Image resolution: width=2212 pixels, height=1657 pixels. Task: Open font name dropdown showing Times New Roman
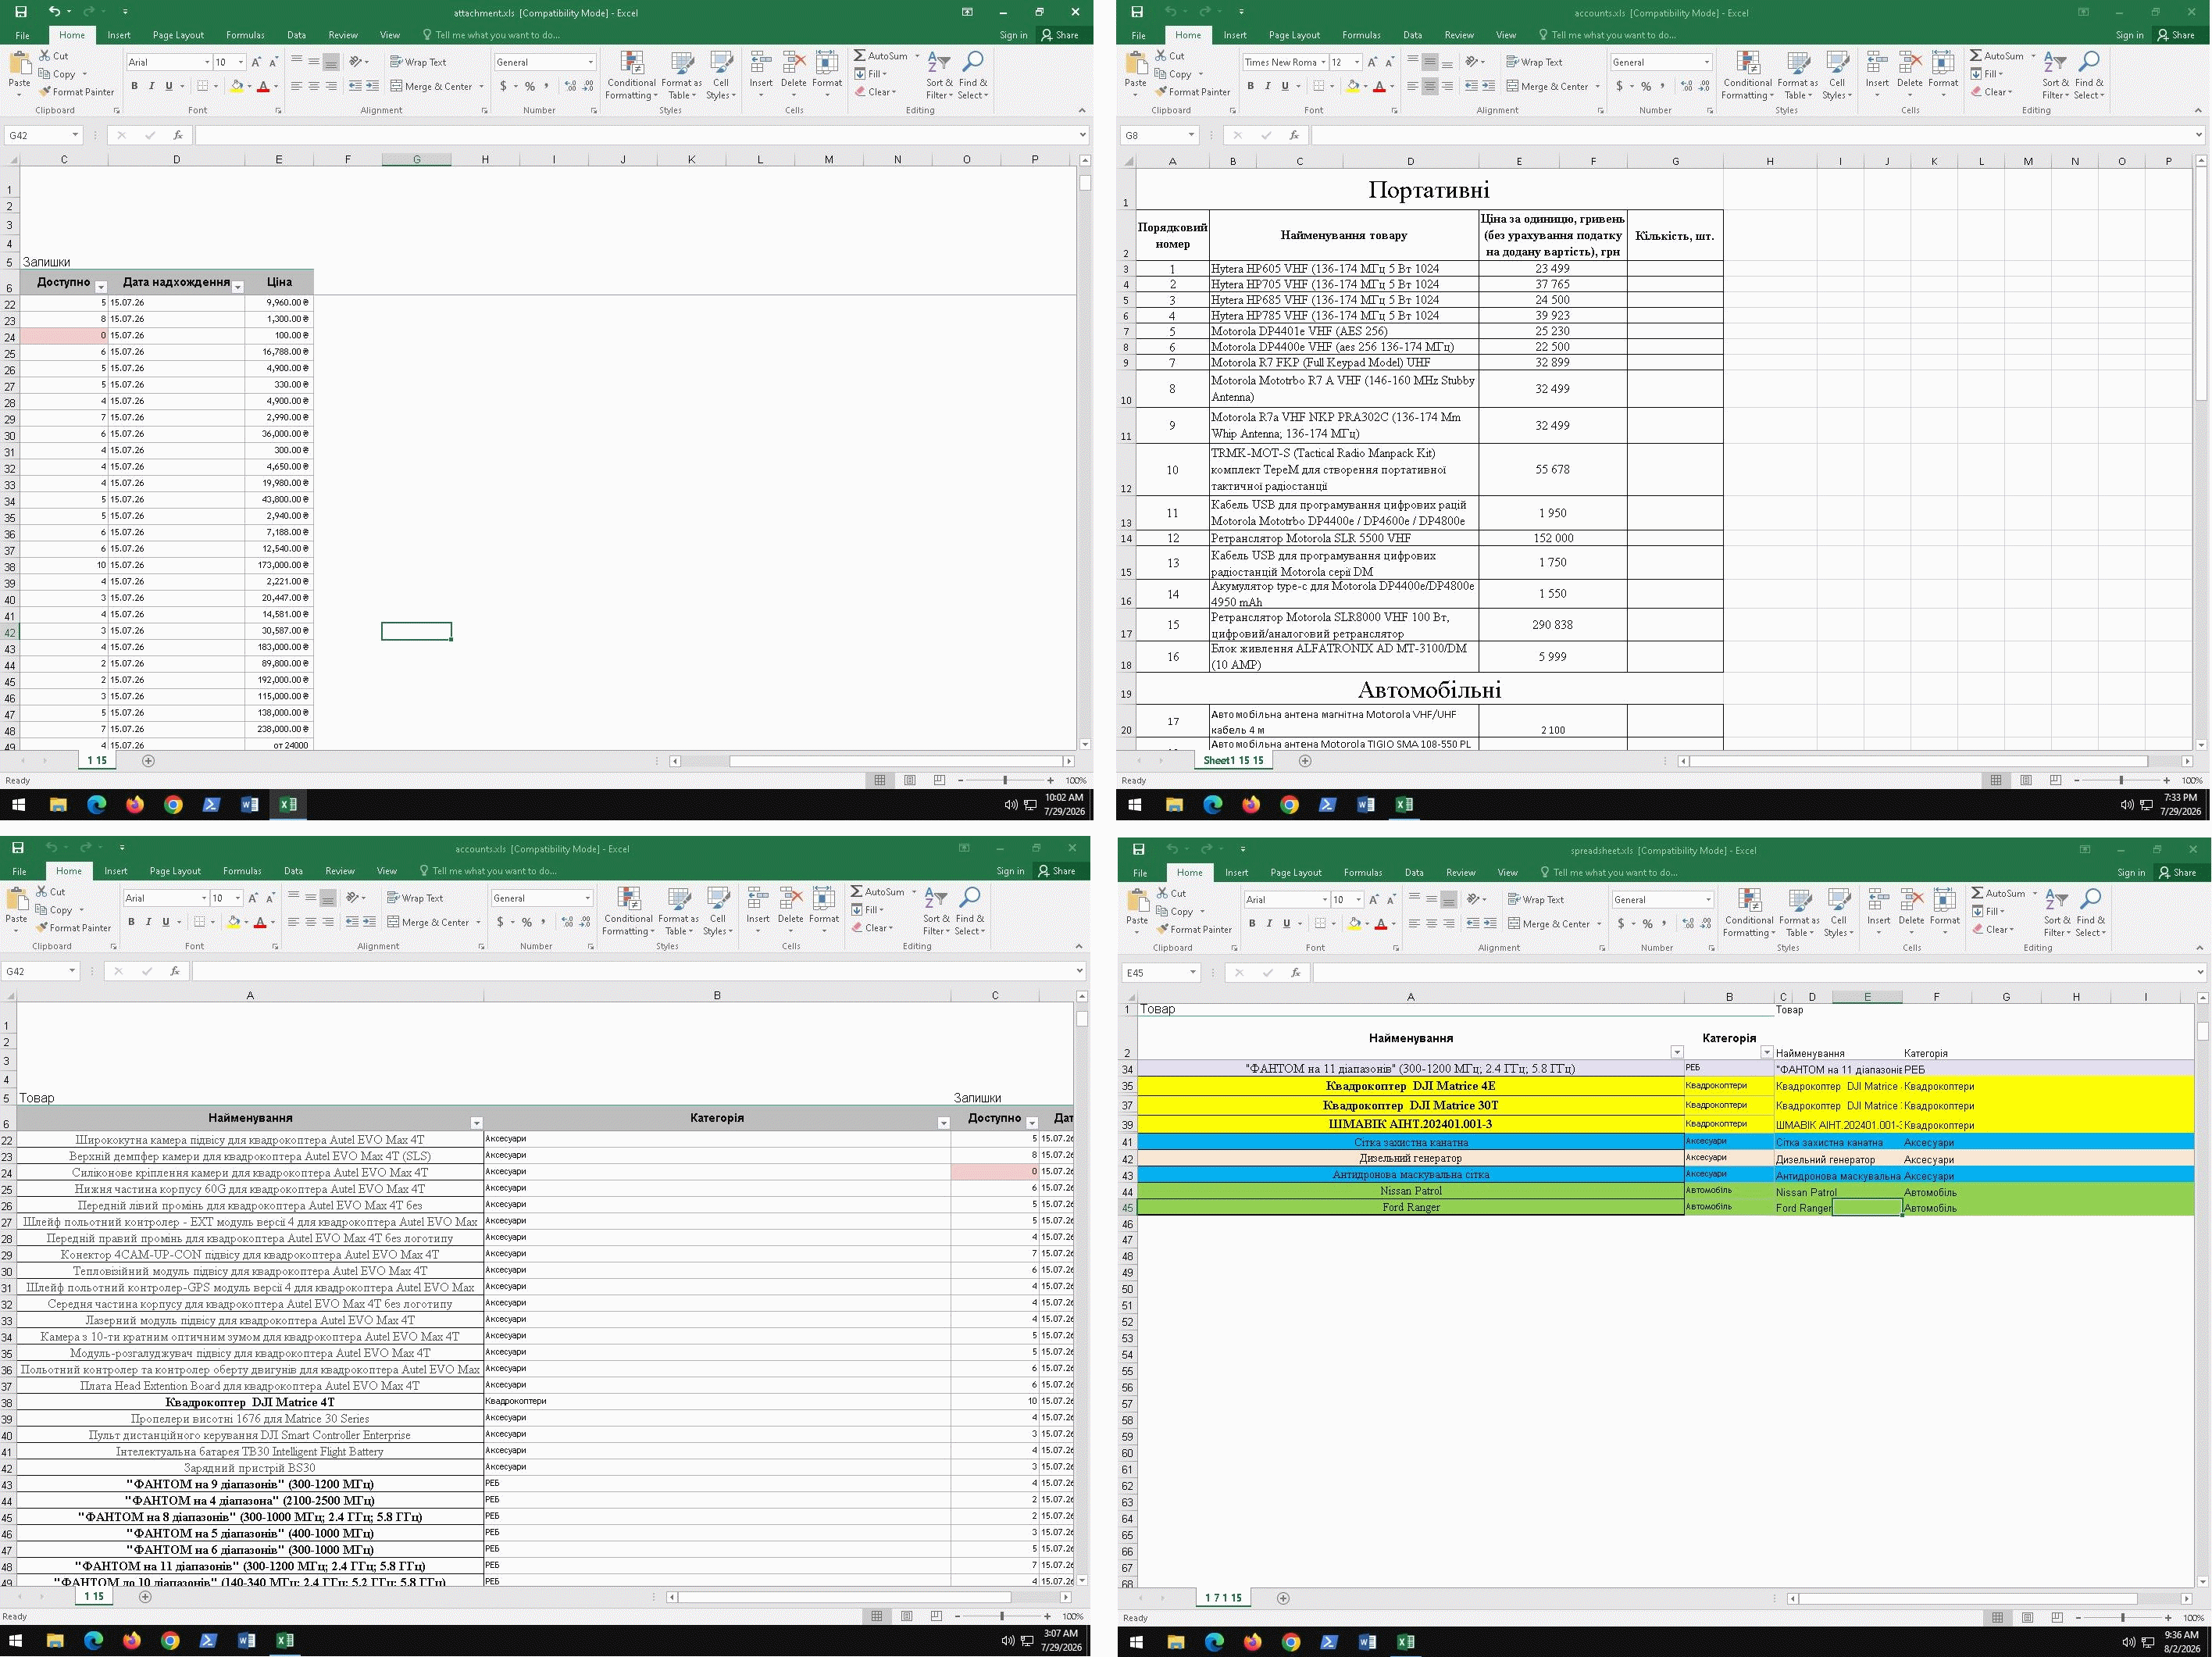point(1323,62)
